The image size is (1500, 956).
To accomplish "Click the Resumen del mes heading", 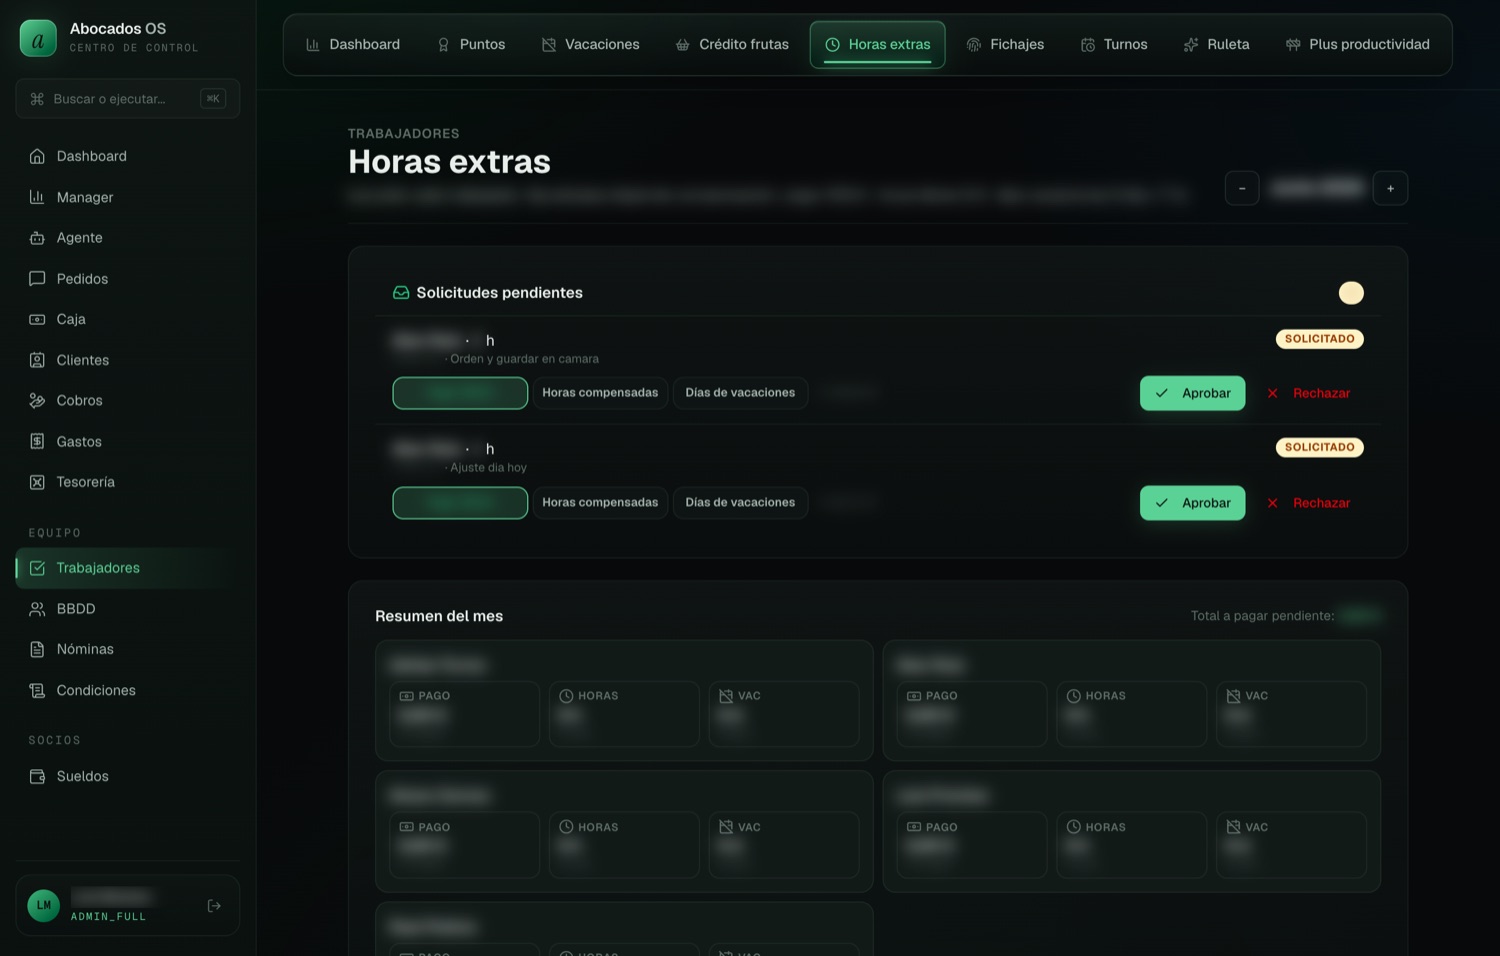I will coord(439,616).
